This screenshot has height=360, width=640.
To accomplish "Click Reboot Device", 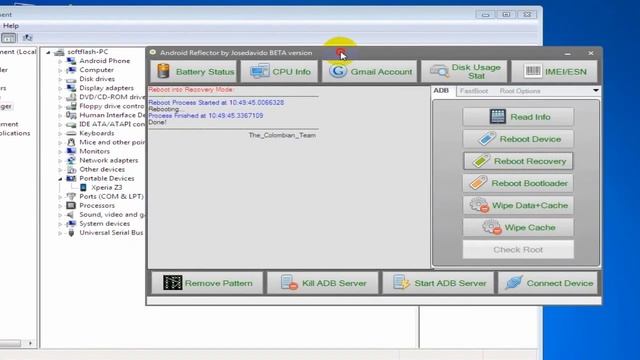I will (518, 139).
